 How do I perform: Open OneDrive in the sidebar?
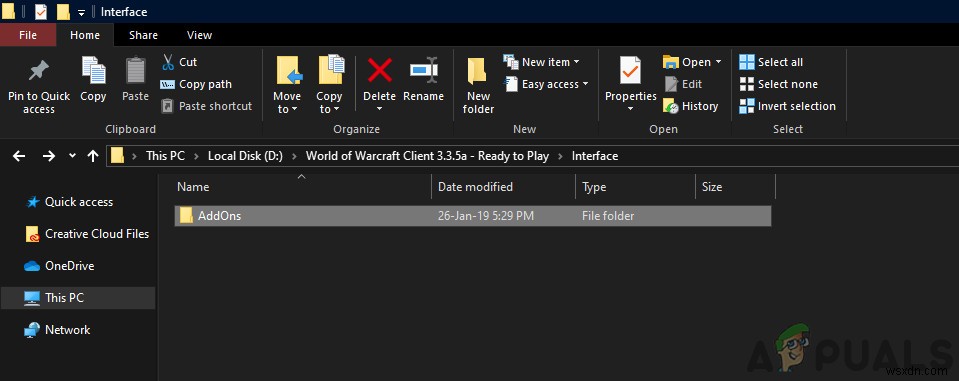pyautogui.click(x=59, y=266)
